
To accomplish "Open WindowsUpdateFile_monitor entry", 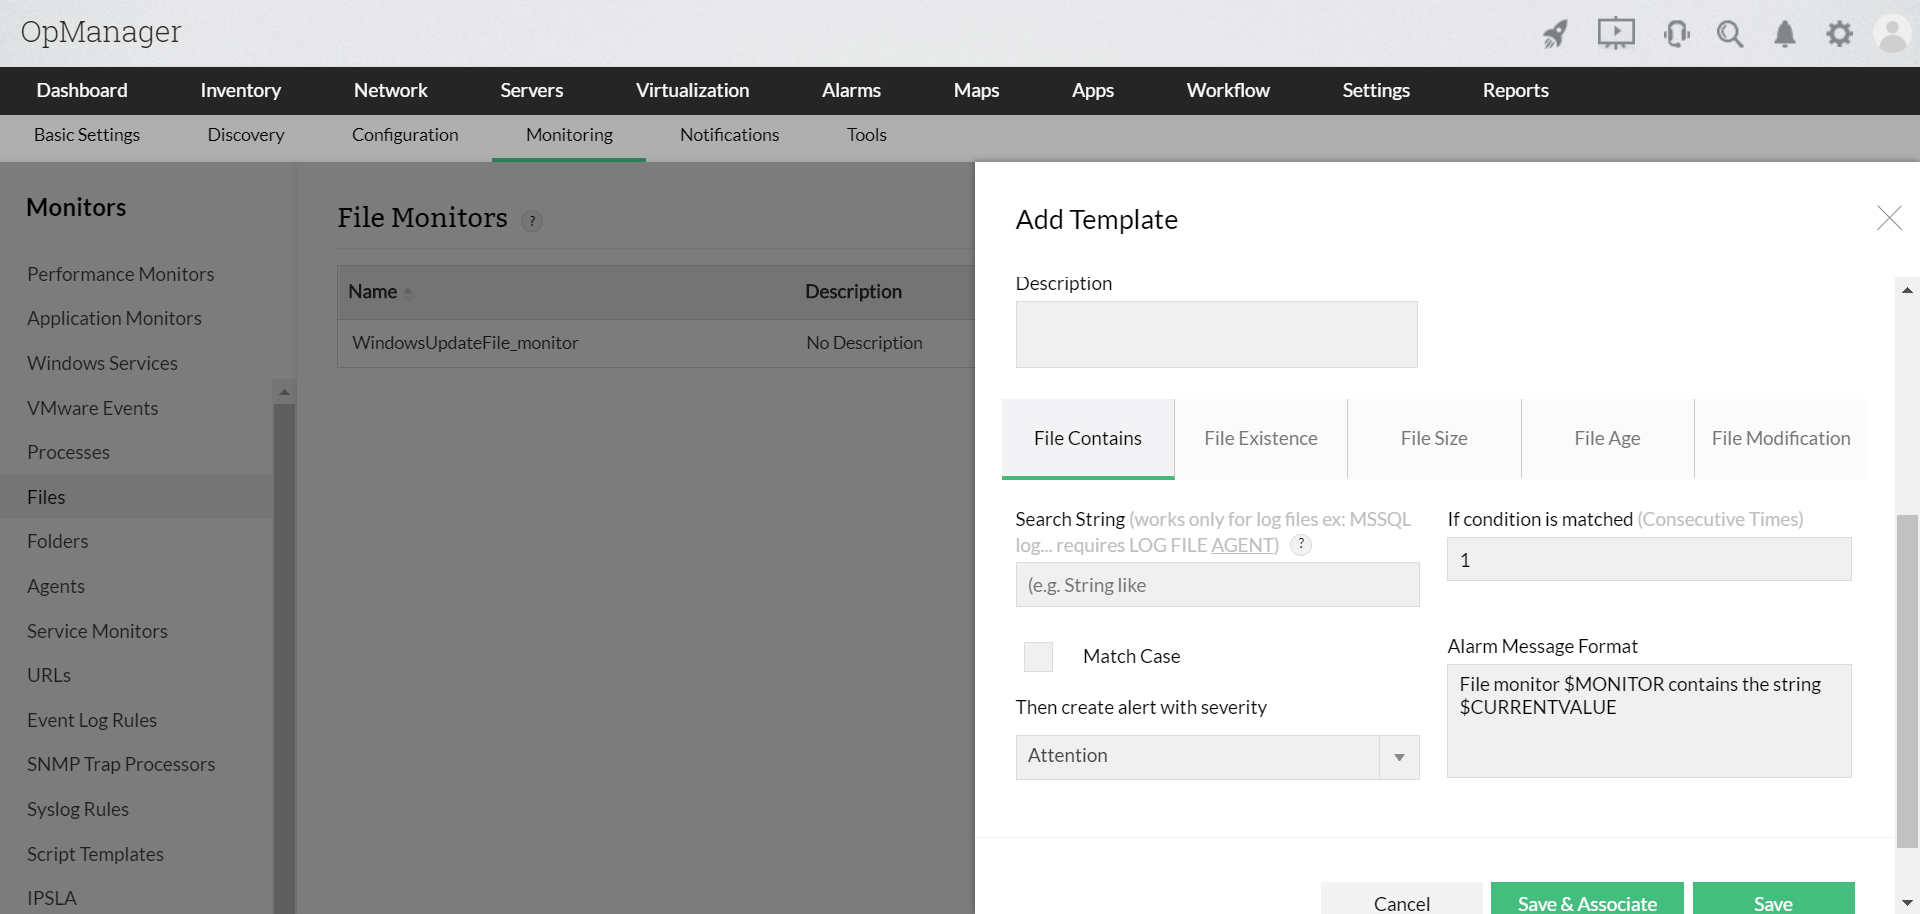I will [465, 343].
